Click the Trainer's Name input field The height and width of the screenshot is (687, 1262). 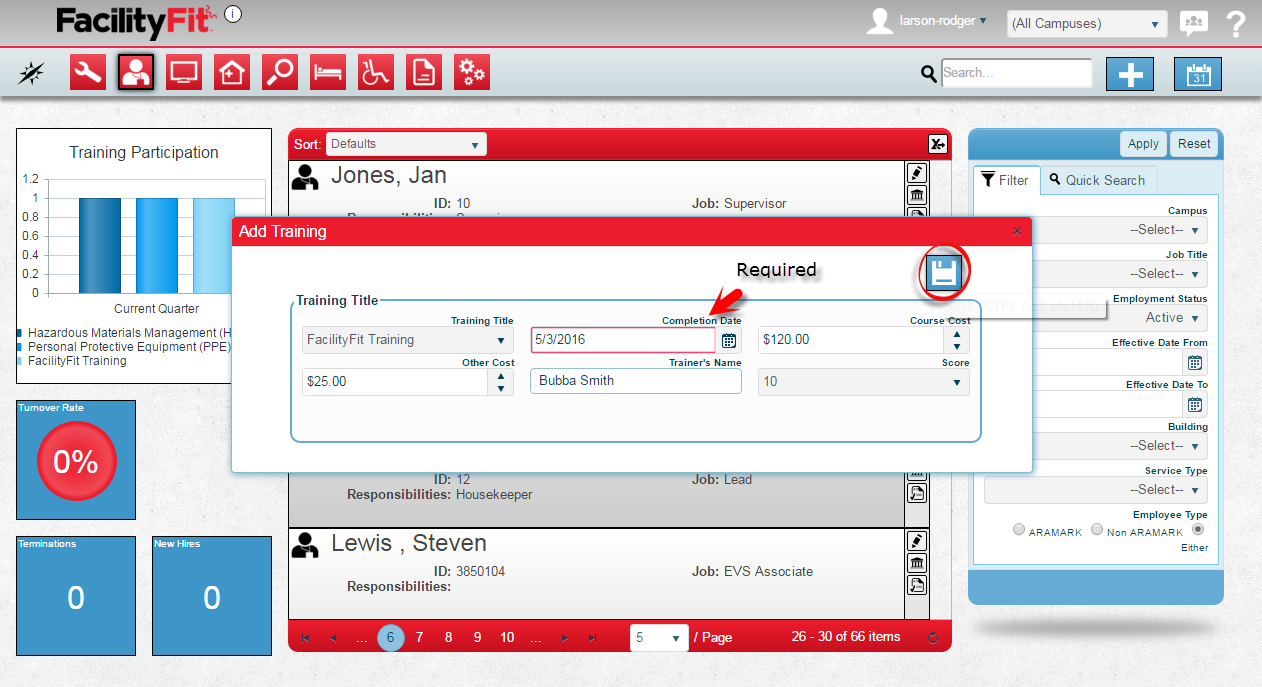(635, 381)
